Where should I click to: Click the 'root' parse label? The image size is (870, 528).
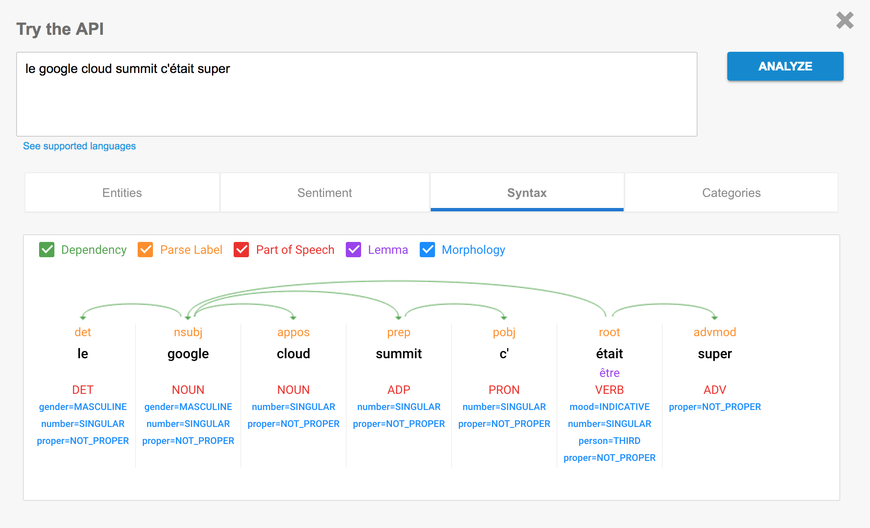point(609,332)
